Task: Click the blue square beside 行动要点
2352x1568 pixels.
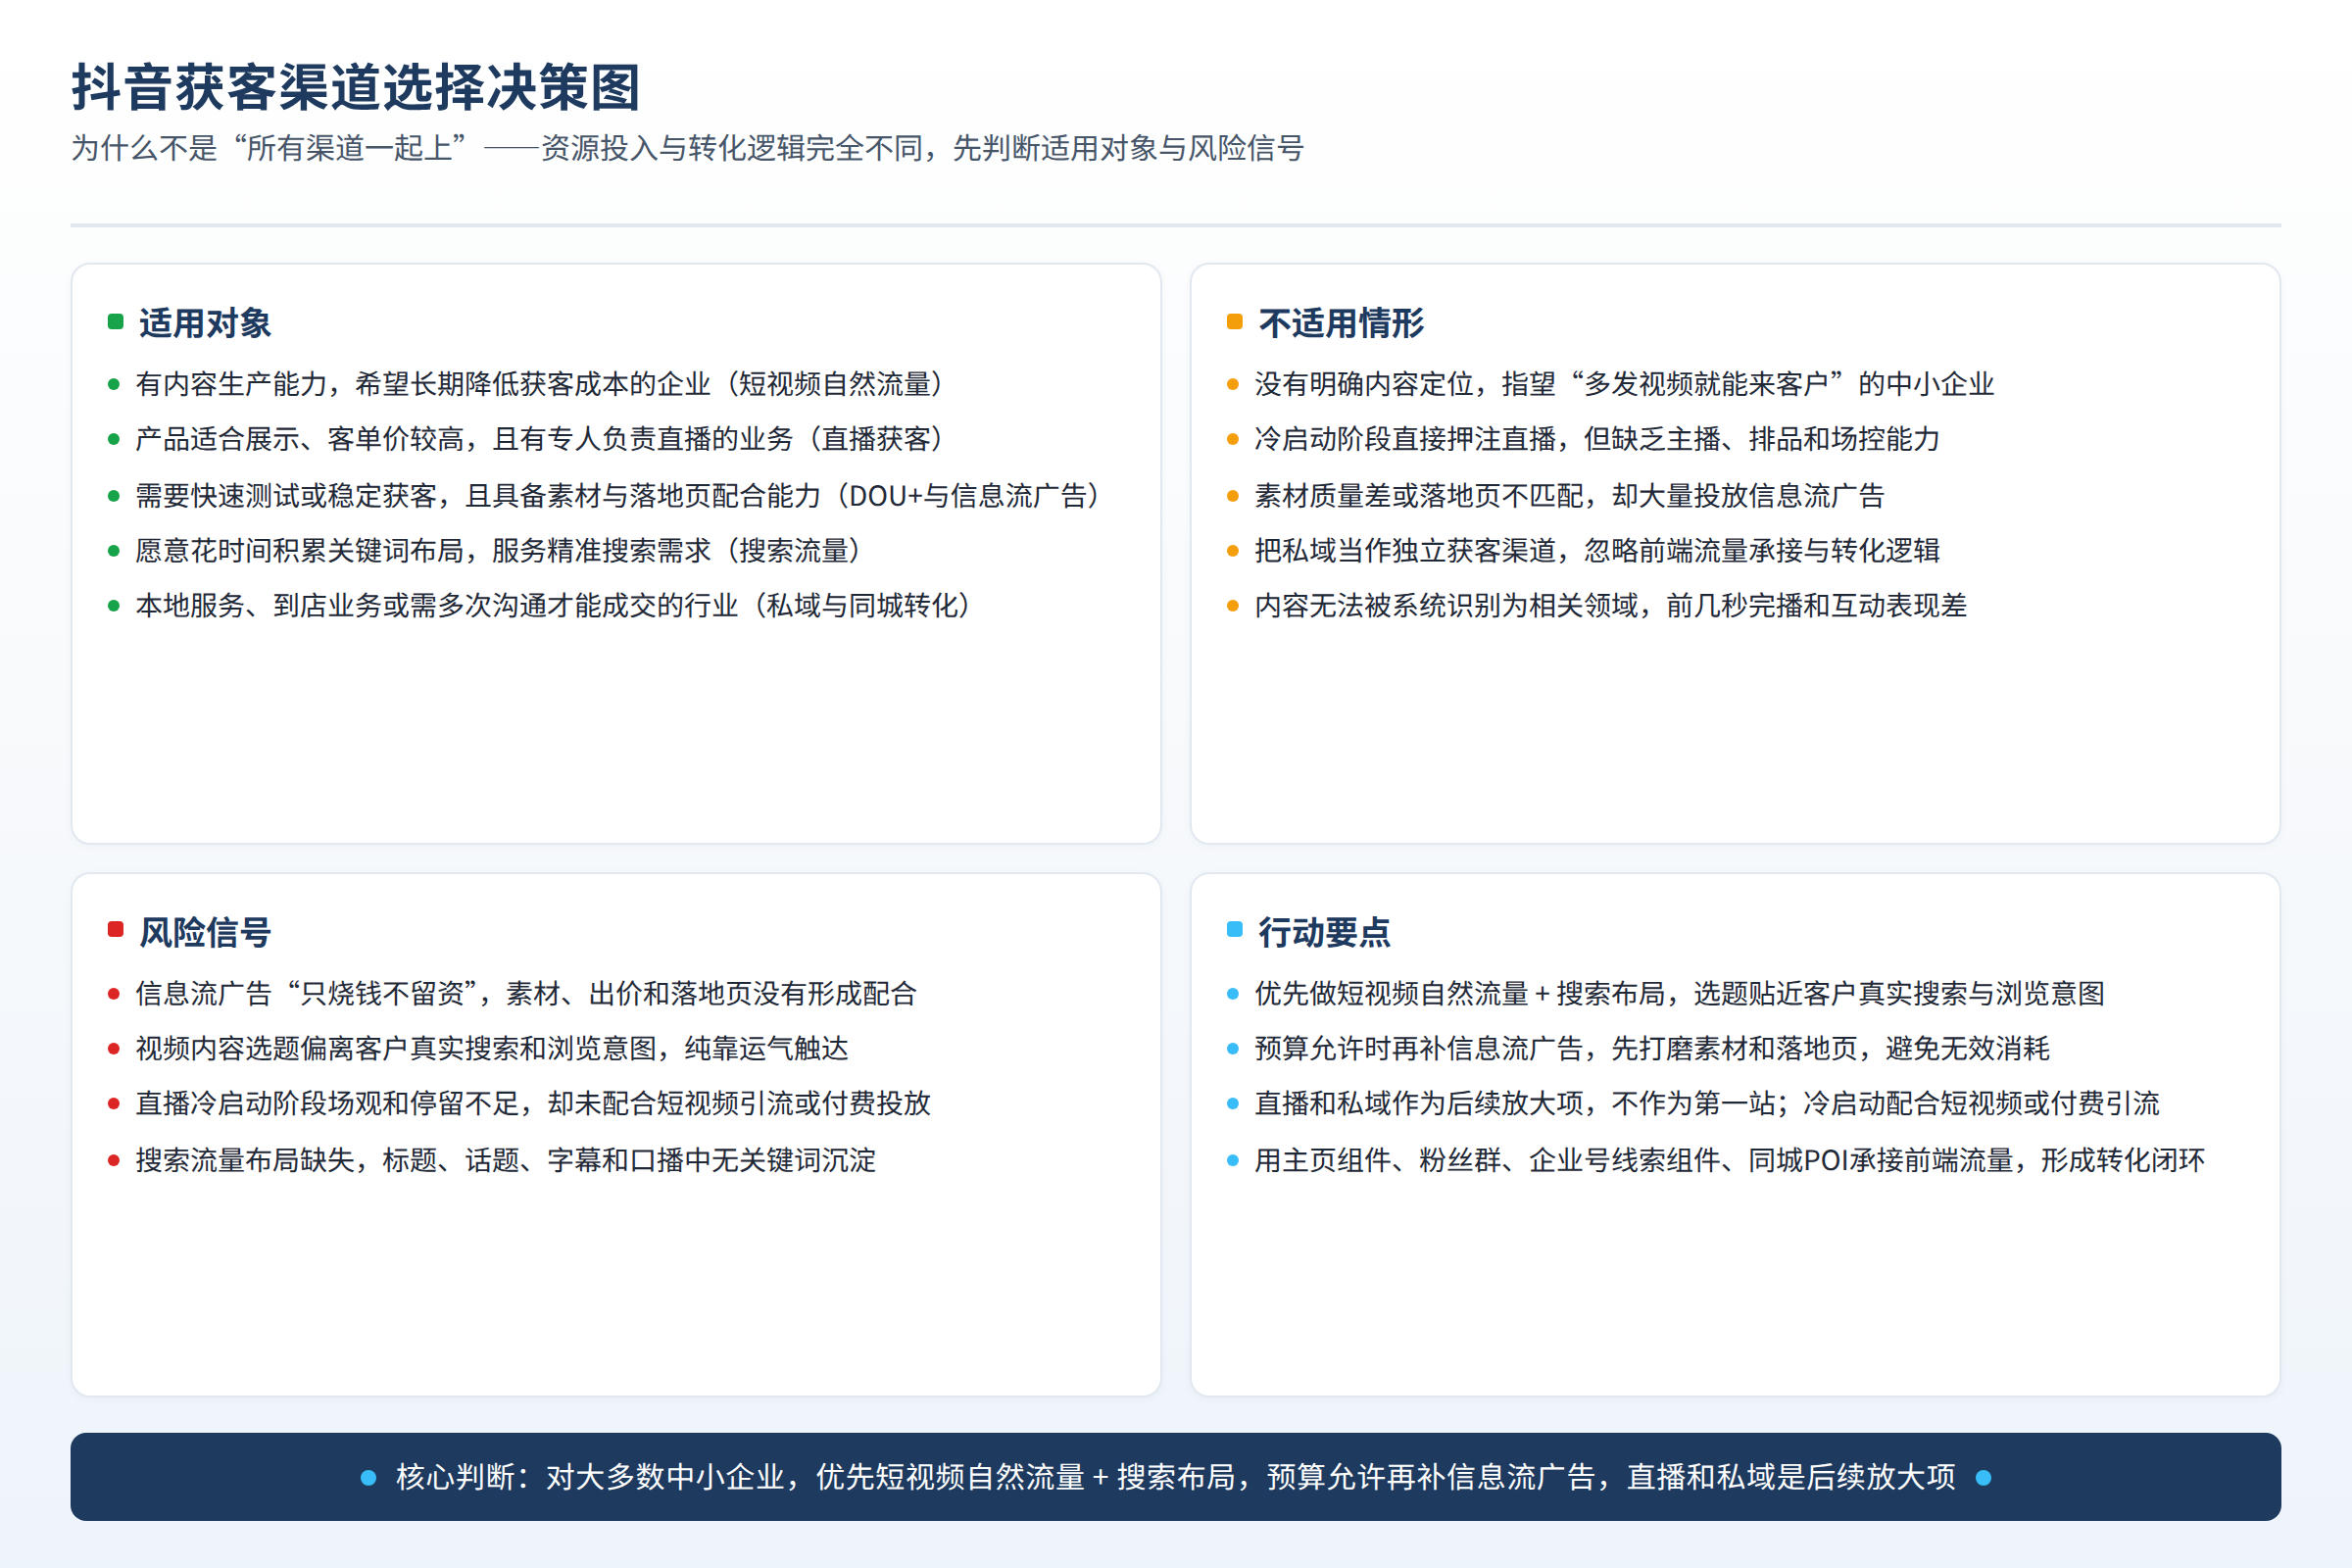Action: tap(1234, 930)
